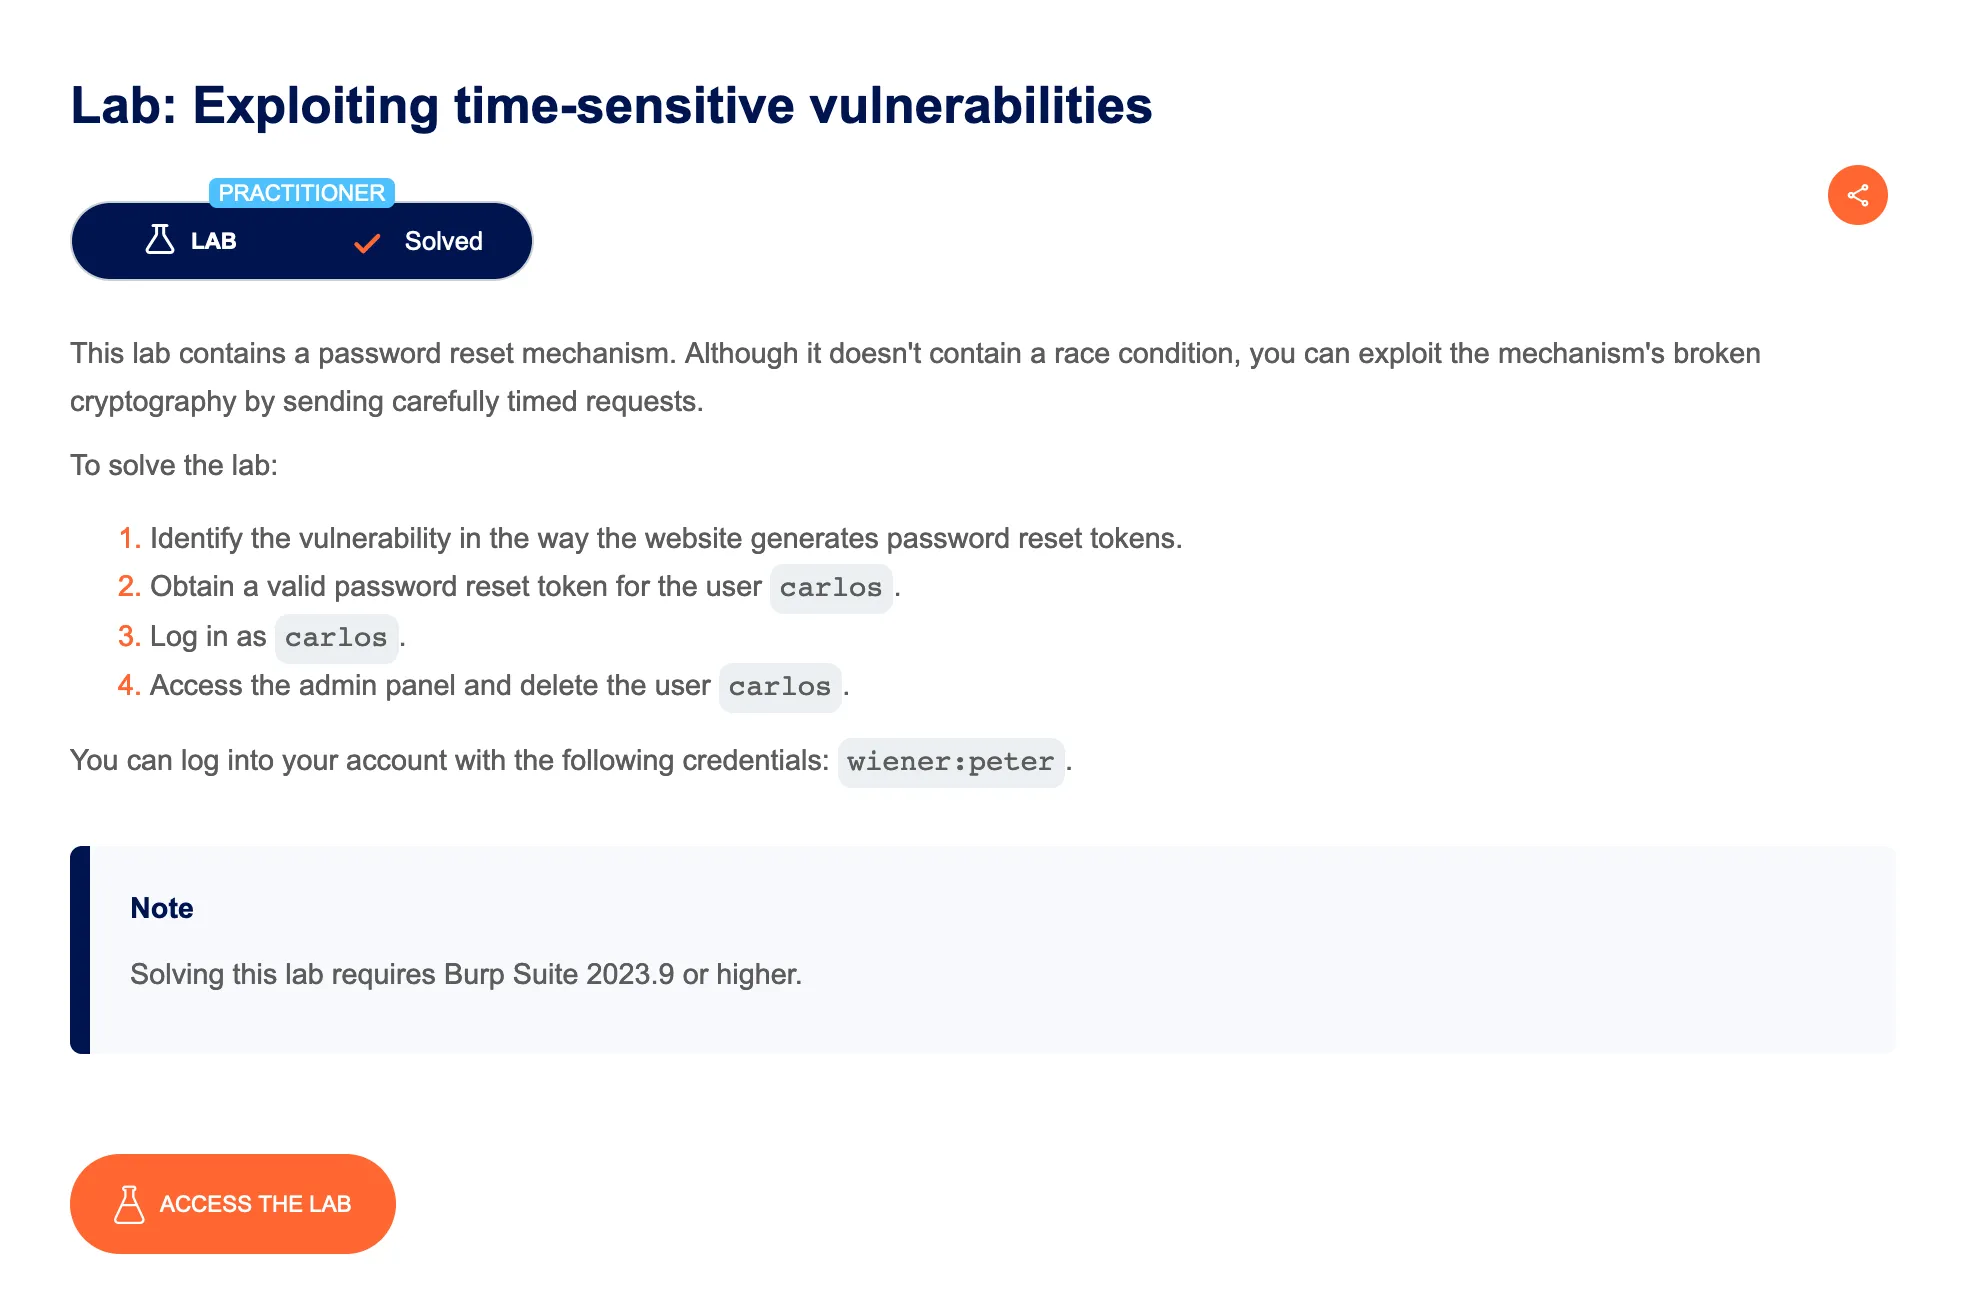Viewport: 1970px width, 1290px height.
Task: Click the dark blue Note side bar
Action: (80, 949)
